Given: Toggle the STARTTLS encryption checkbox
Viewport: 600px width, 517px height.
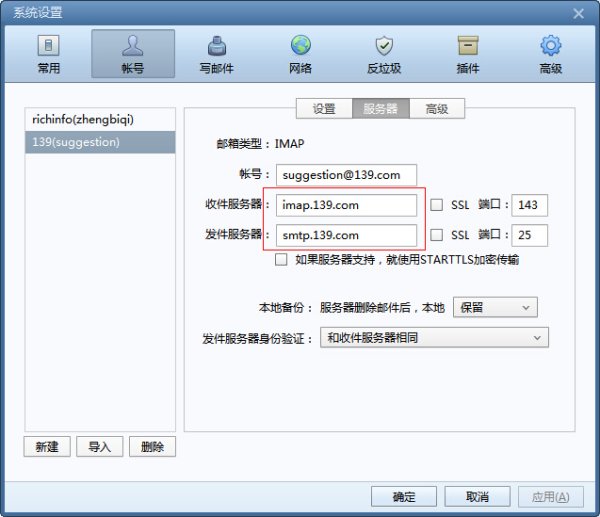Looking at the screenshot, I should click(281, 259).
